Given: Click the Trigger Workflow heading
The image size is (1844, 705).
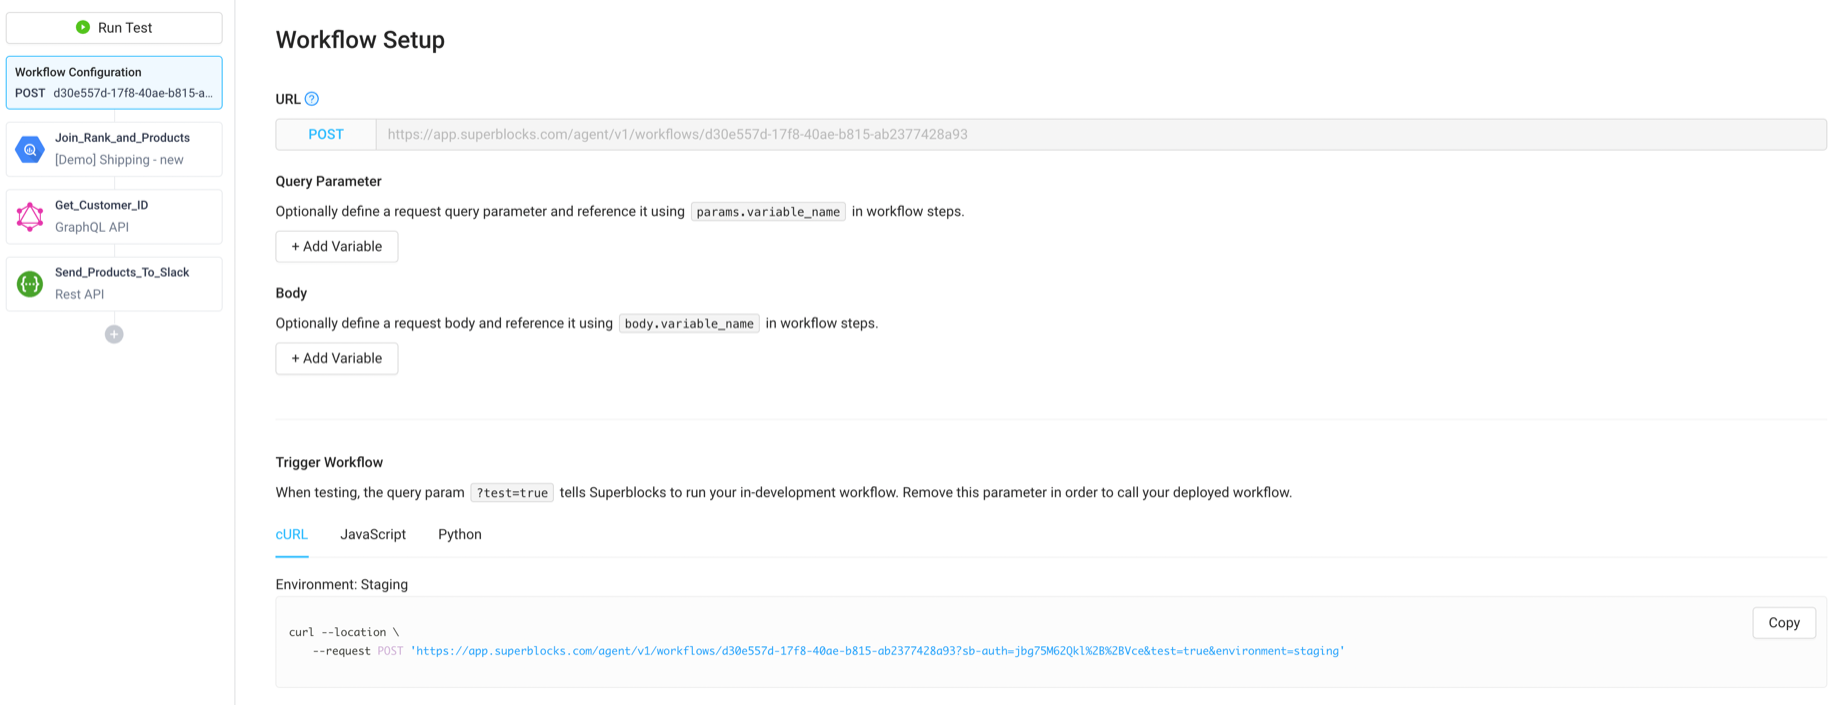Looking at the screenshot, I should [x=329, y=462].
